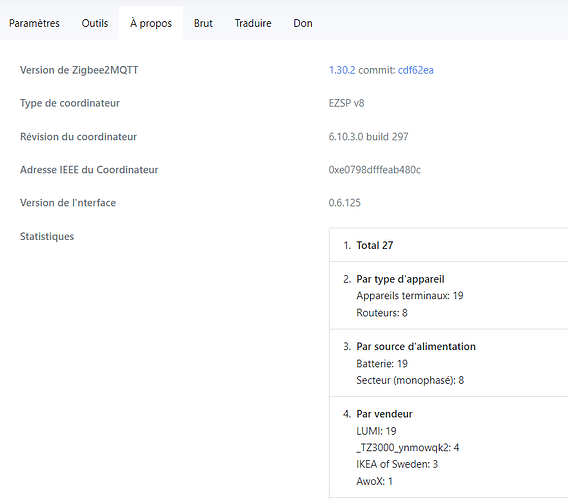Screen dimensions: 568x500
Task: Switch to the Outils tab
Action: [x=95, y=23]
